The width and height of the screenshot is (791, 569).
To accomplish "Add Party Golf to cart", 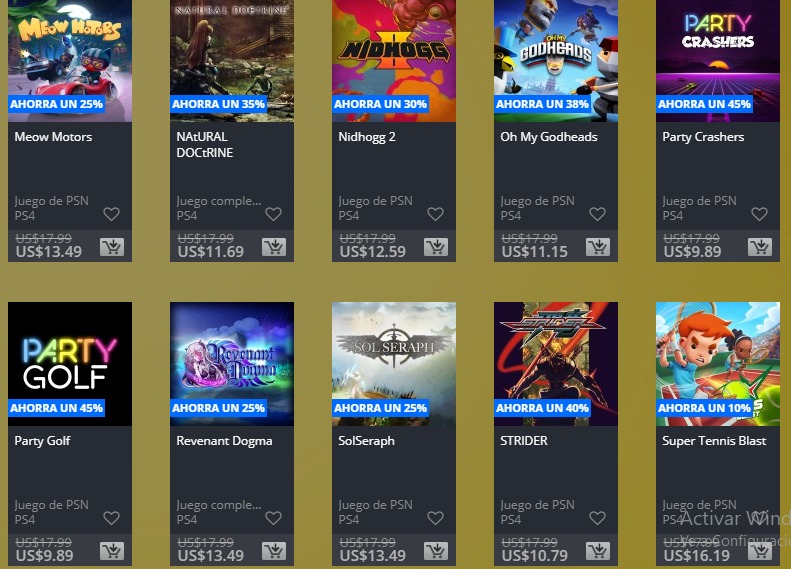I will 112,551.
